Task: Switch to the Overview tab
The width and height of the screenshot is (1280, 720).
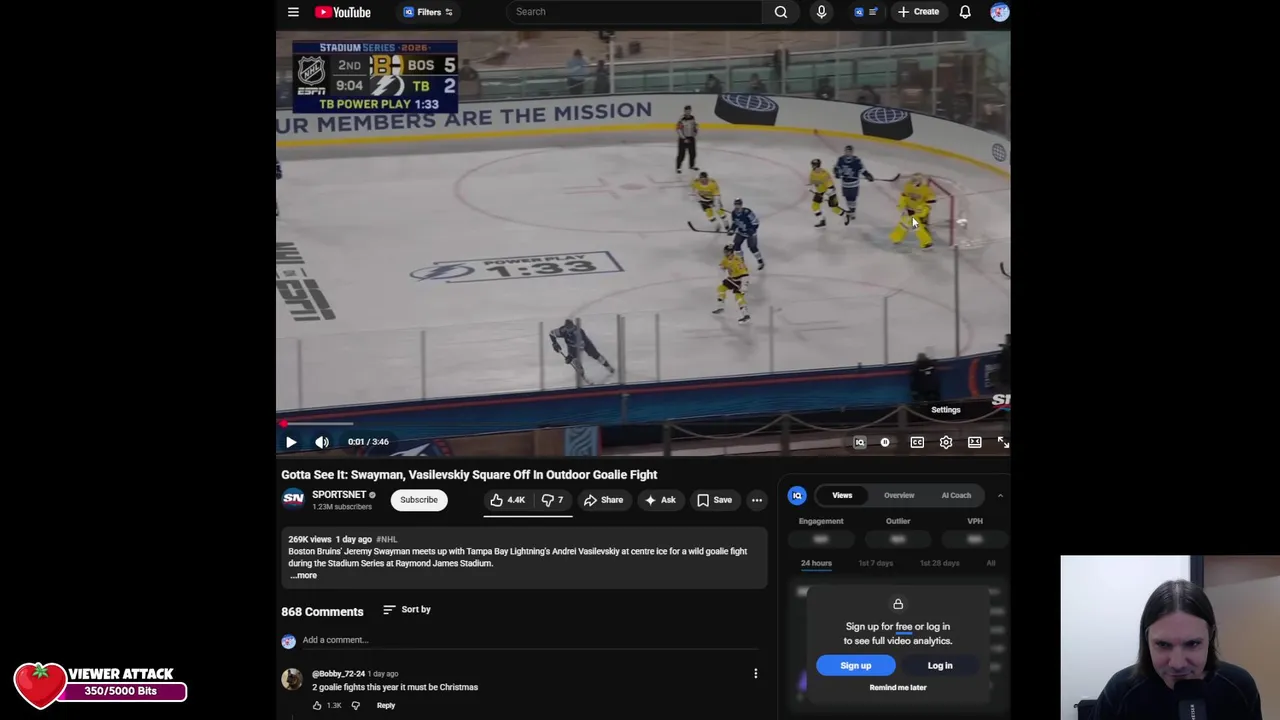Action: (899, 495)
